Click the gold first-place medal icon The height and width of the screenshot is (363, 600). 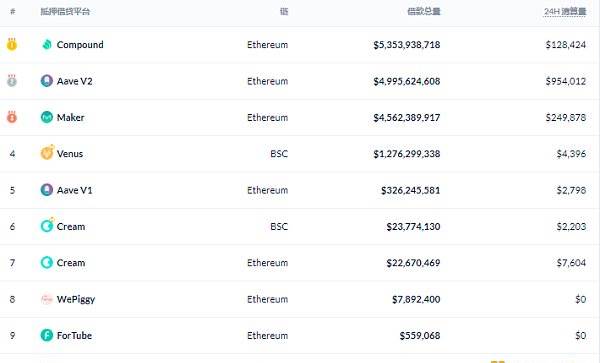click(x=12, y=44)
